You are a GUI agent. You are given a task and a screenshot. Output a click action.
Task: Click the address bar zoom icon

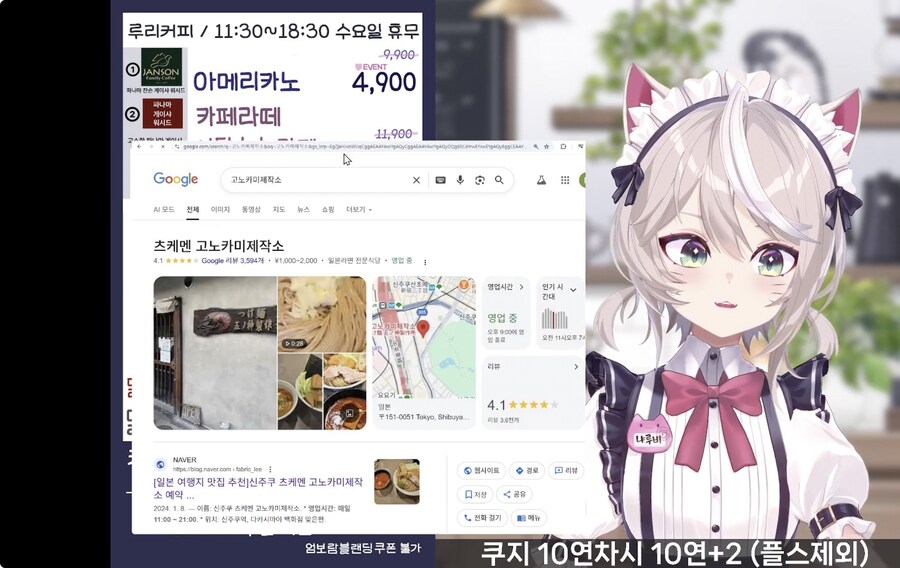536,147
